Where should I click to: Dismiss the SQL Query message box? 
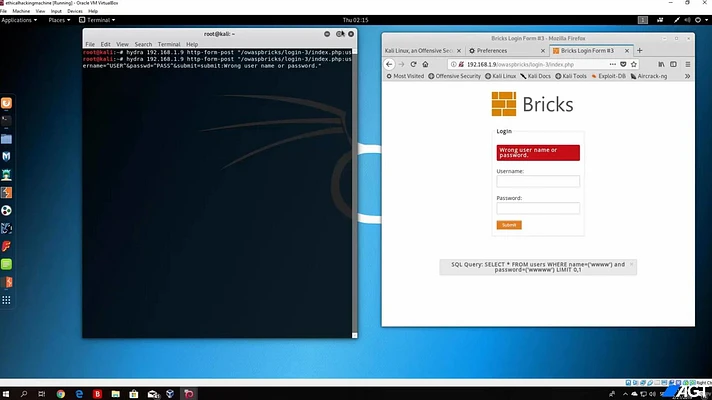[x=631, y=264]
